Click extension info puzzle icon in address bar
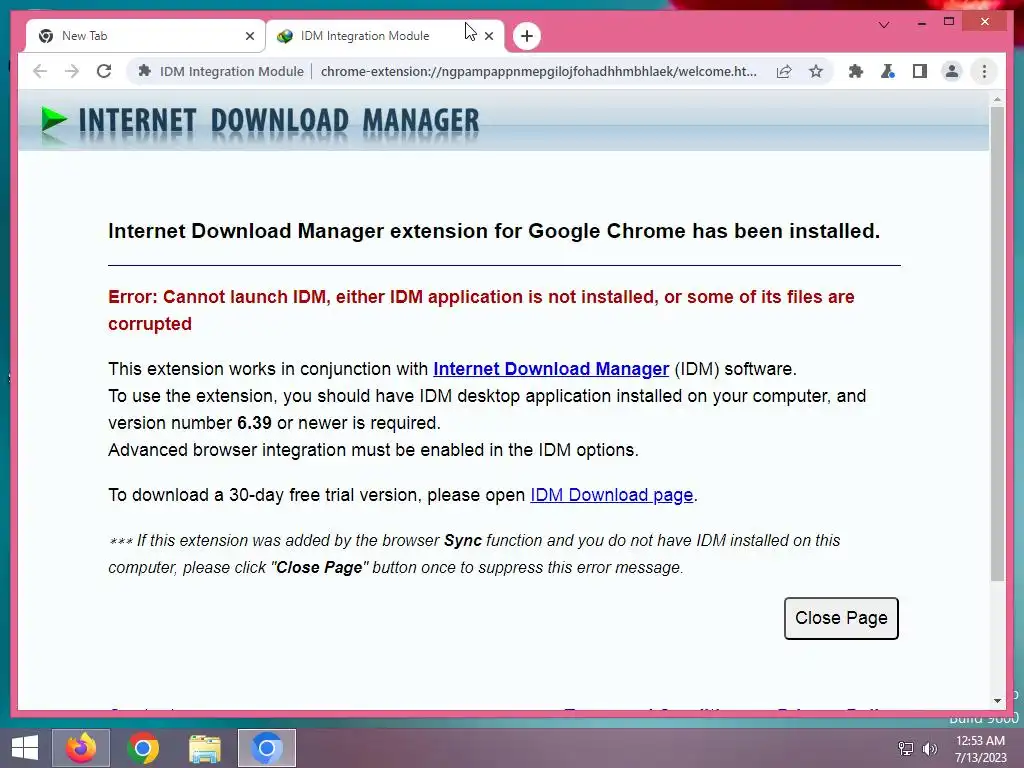Image resolution: width=1024 pixels, height=768 pixels. [145, 71]
